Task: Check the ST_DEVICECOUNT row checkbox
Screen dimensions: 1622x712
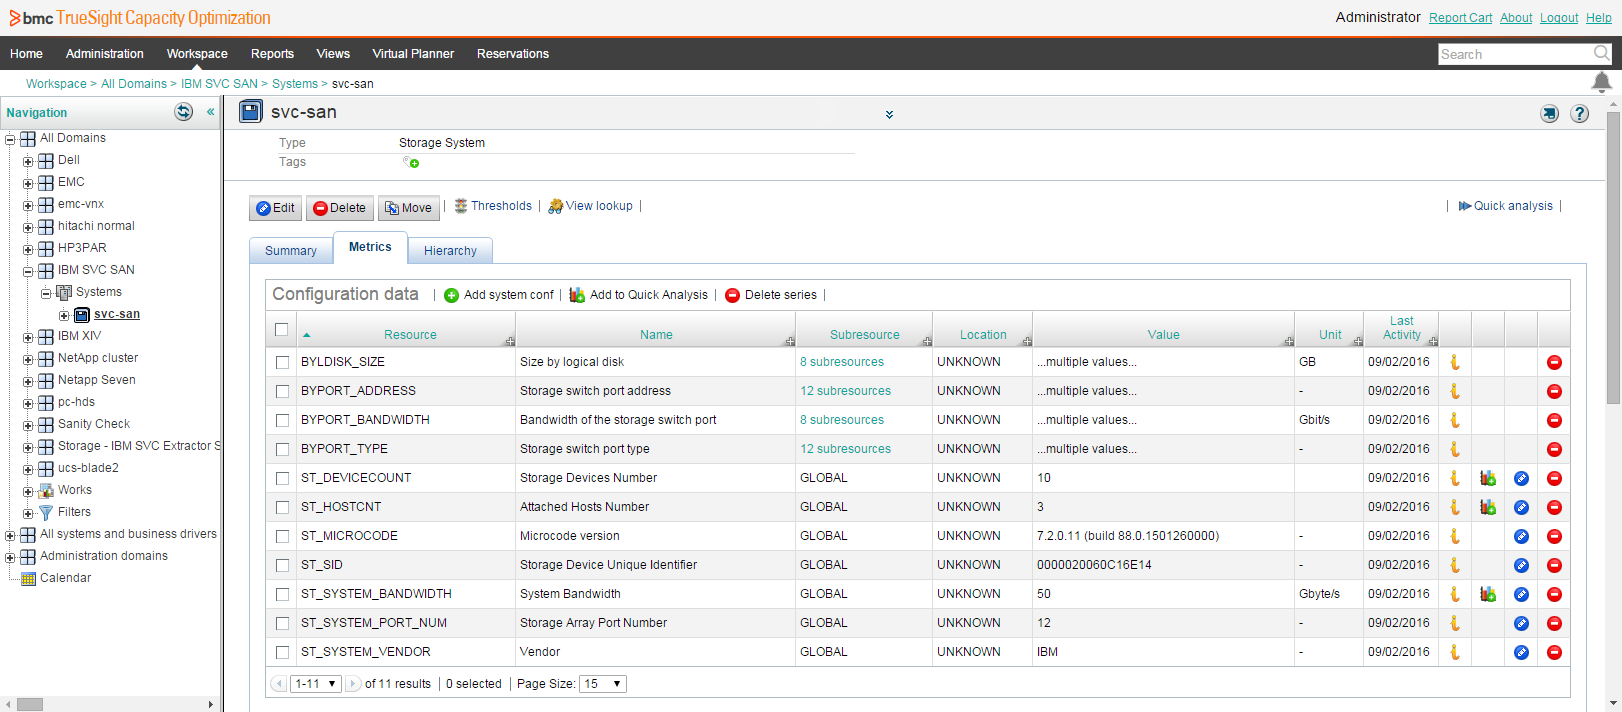Action: pyautogui.click(x=282, y=478)
